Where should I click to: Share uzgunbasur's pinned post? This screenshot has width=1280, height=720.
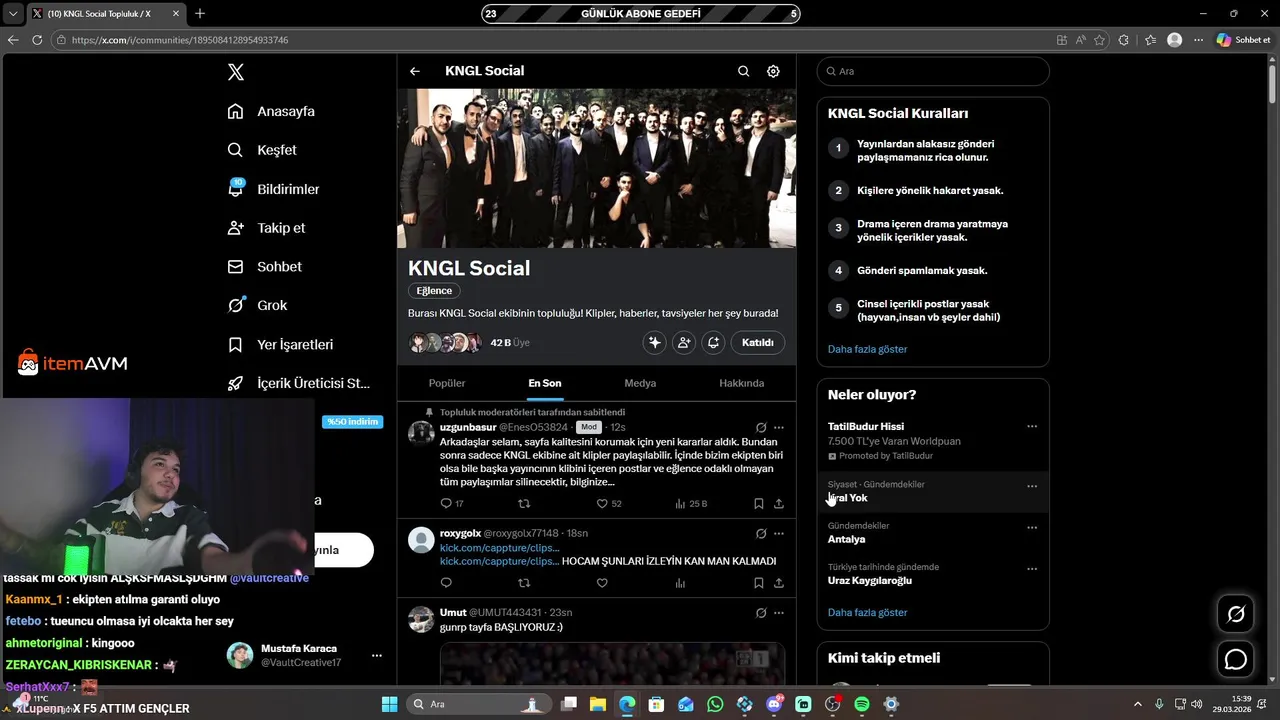pyautogui.click(x=779, y=503)
